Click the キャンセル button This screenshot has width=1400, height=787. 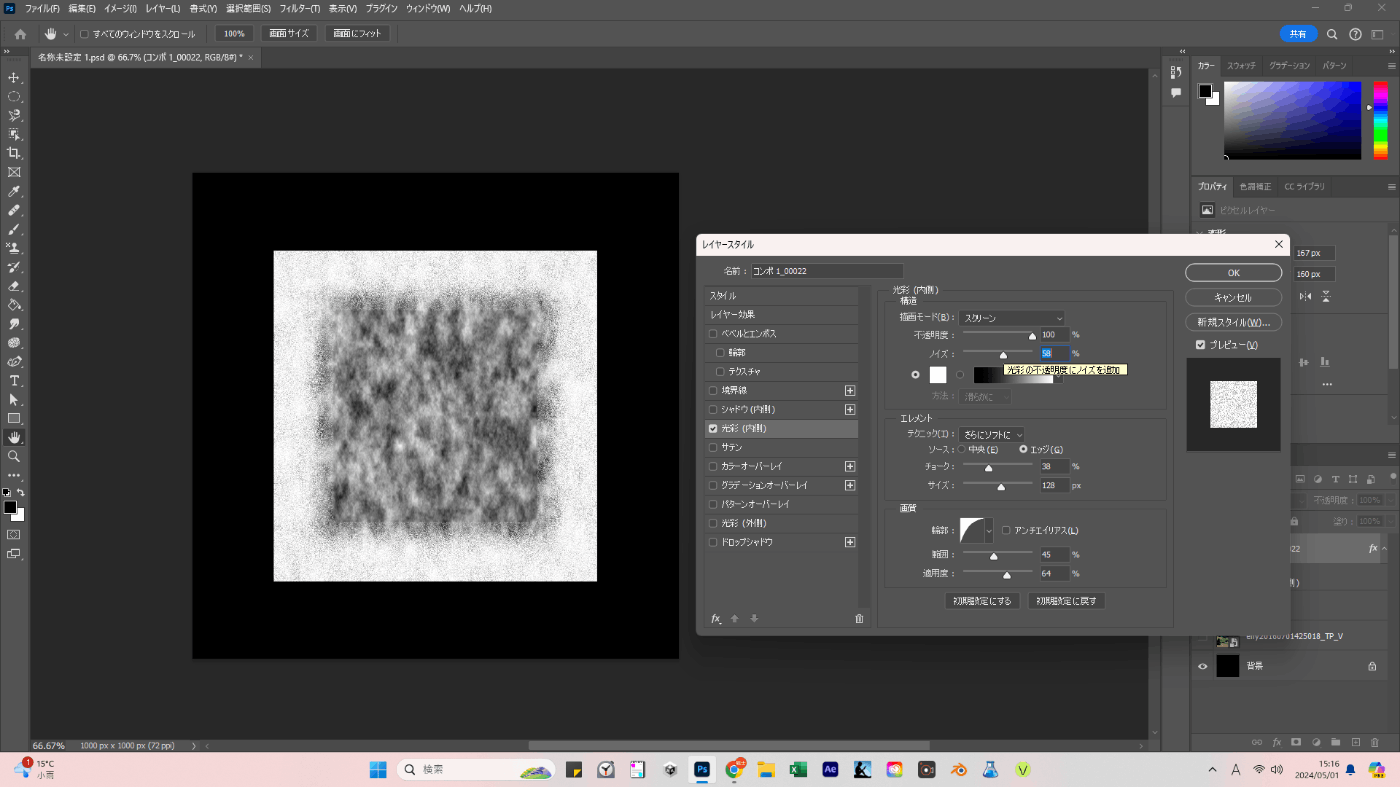(x=1233, y=298)
